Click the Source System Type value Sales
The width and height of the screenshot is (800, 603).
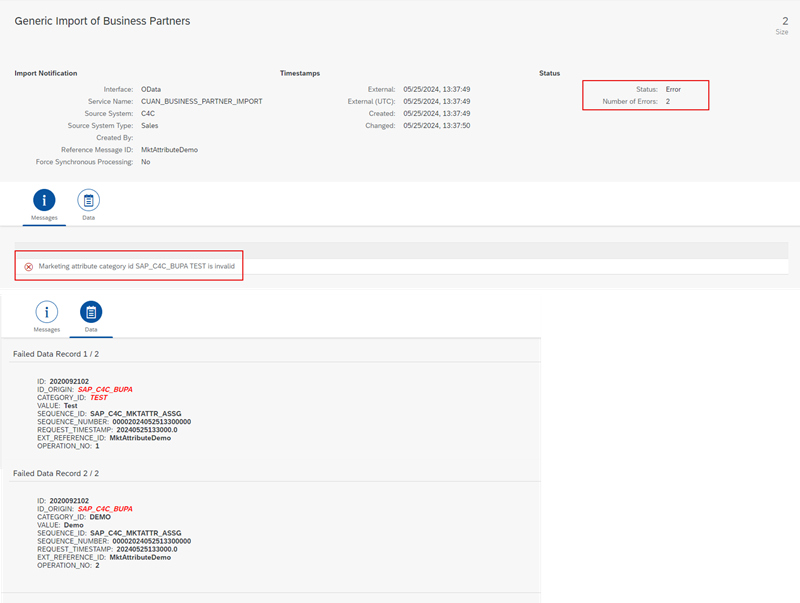pos(149,125)
